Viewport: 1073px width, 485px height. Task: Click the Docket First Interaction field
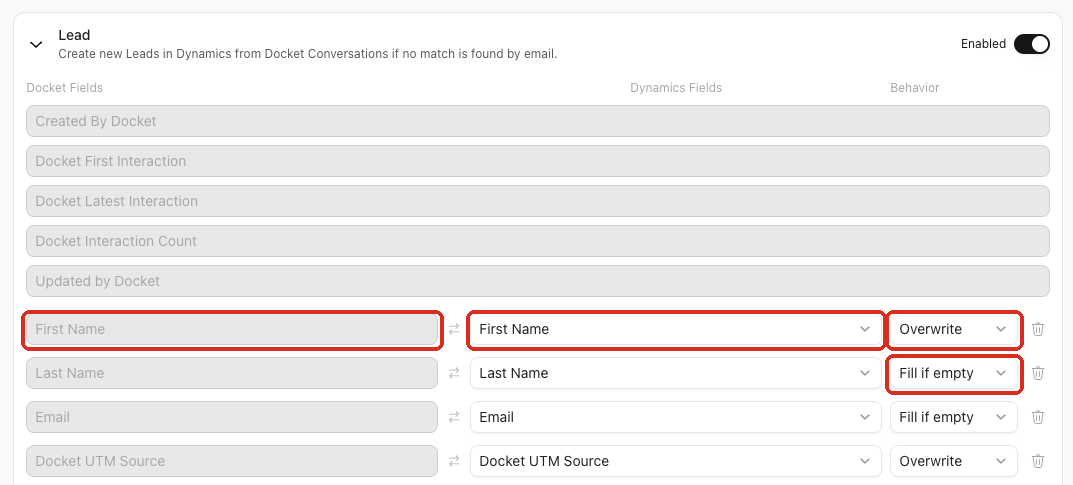(x=538, y=161)
